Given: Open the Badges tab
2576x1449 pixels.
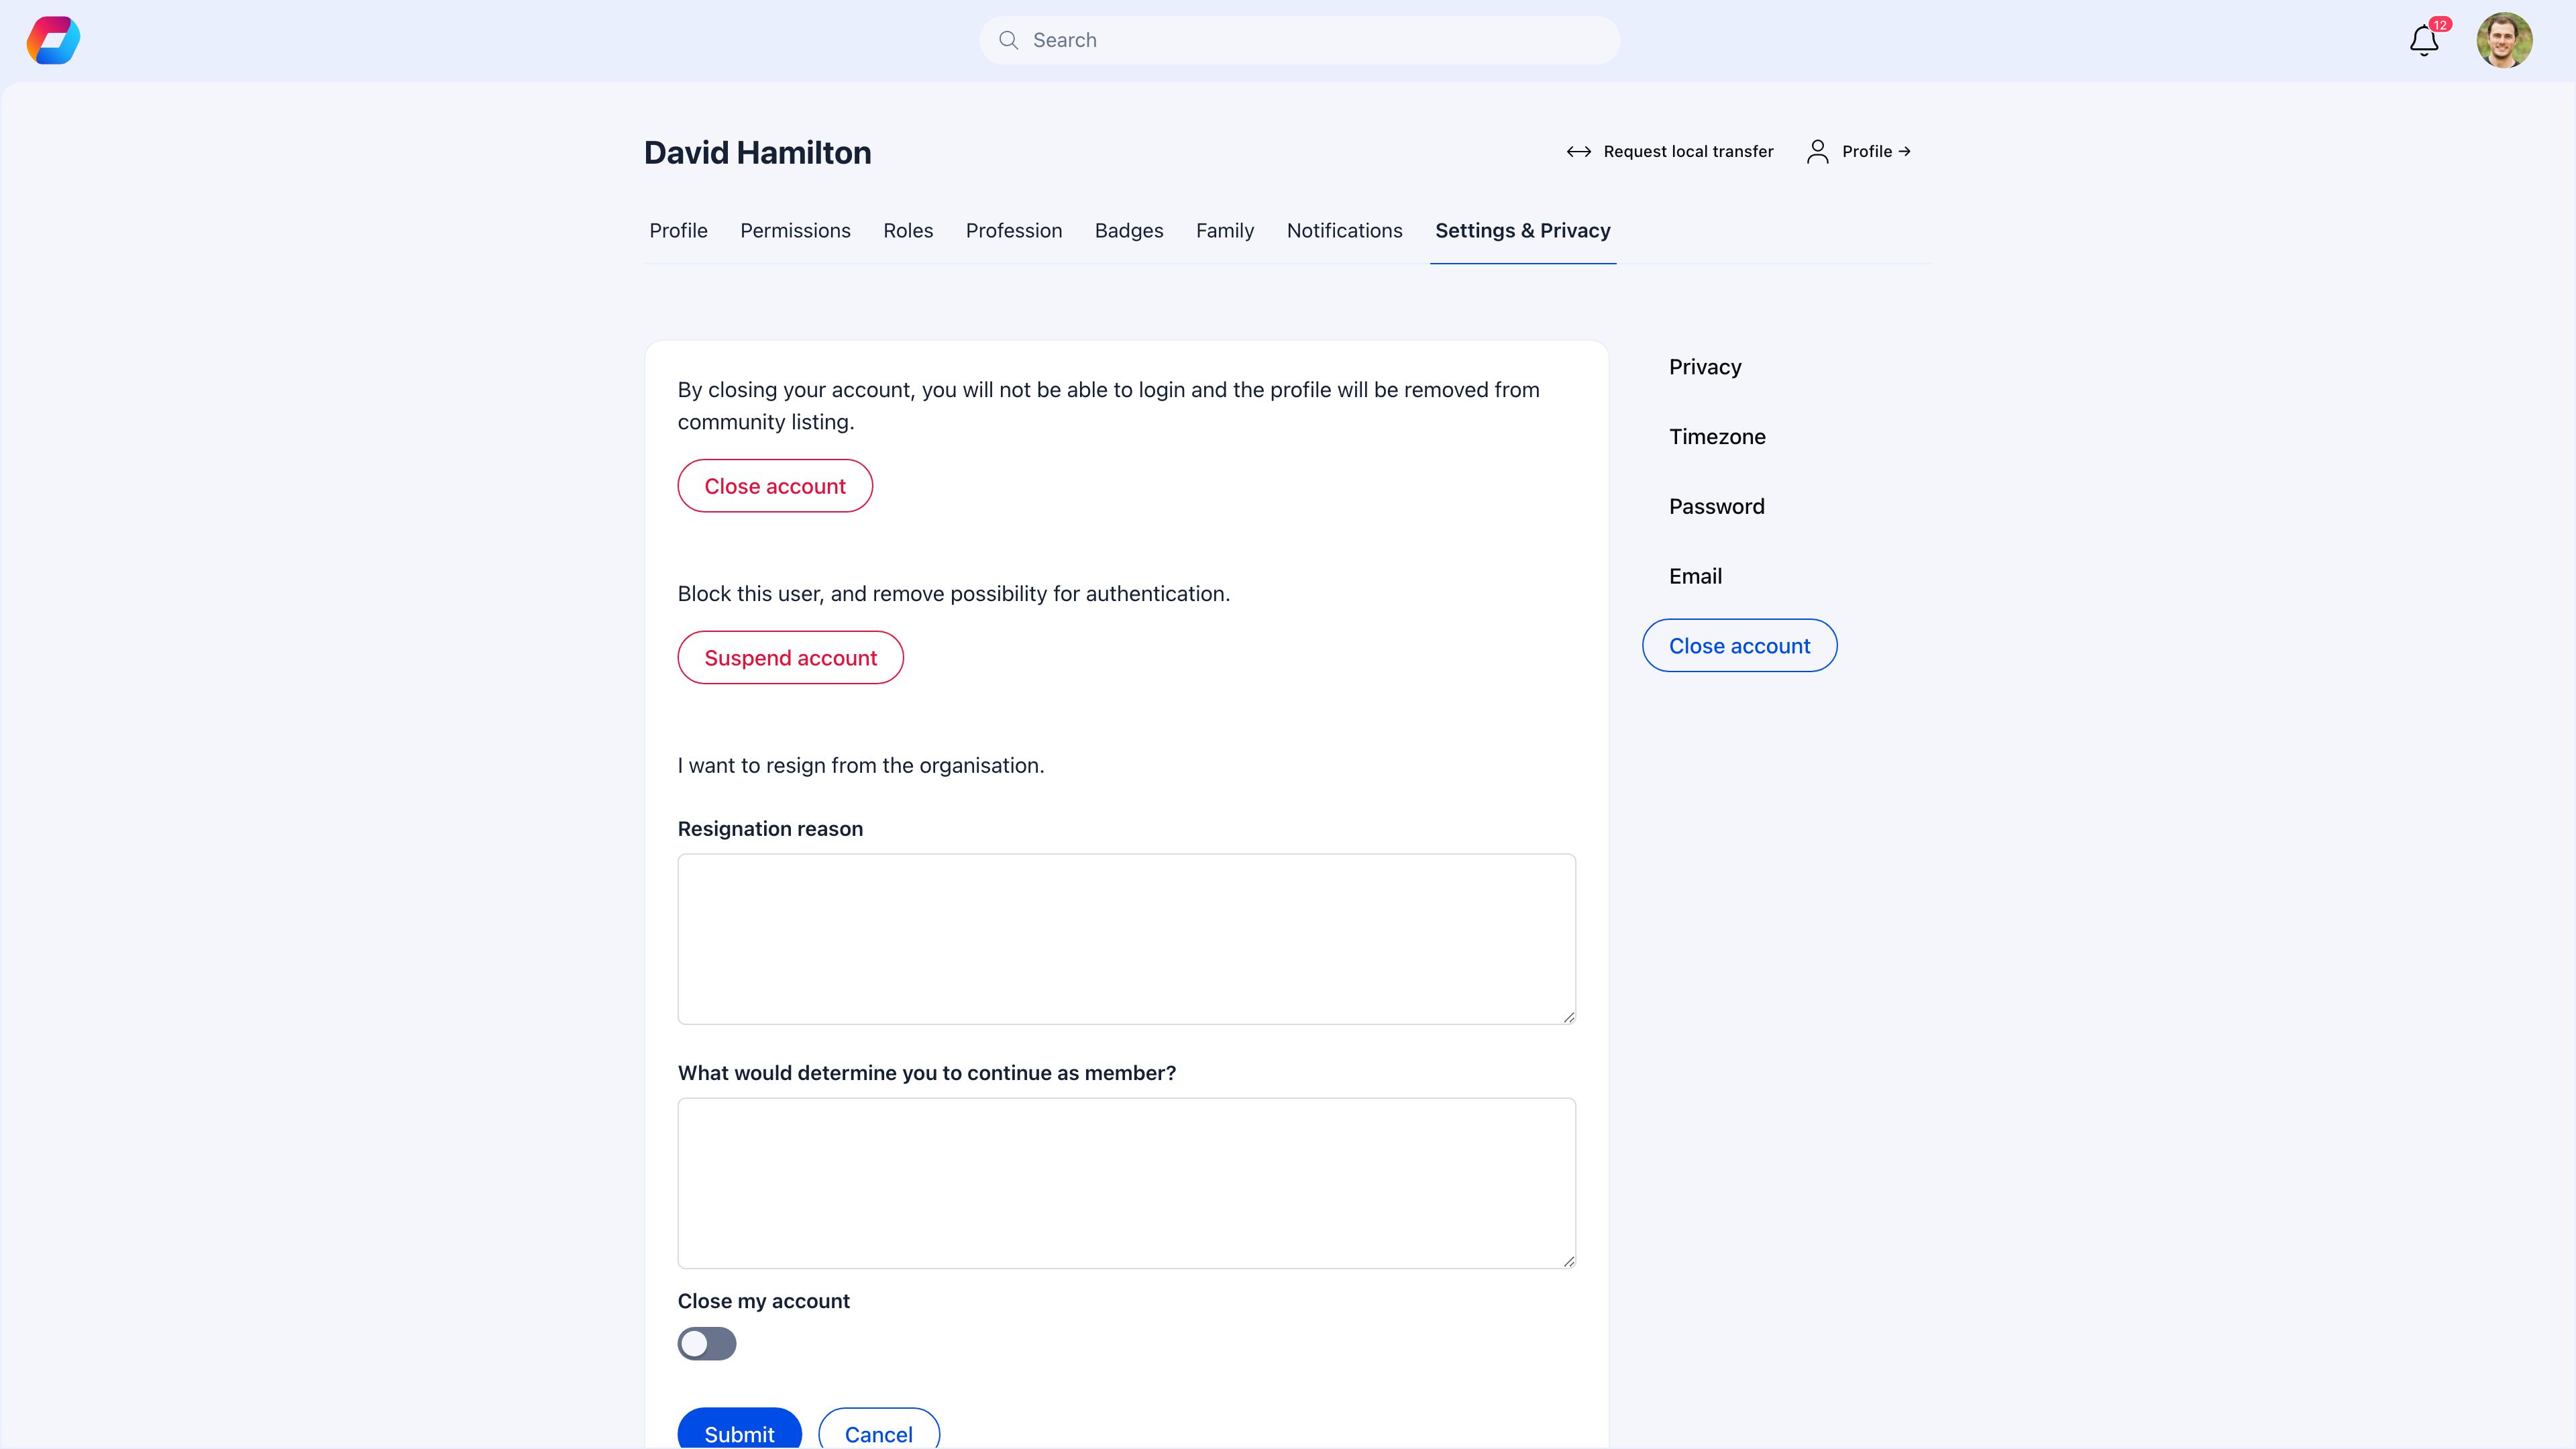Looking at the screenshot, I should 1129,230.
